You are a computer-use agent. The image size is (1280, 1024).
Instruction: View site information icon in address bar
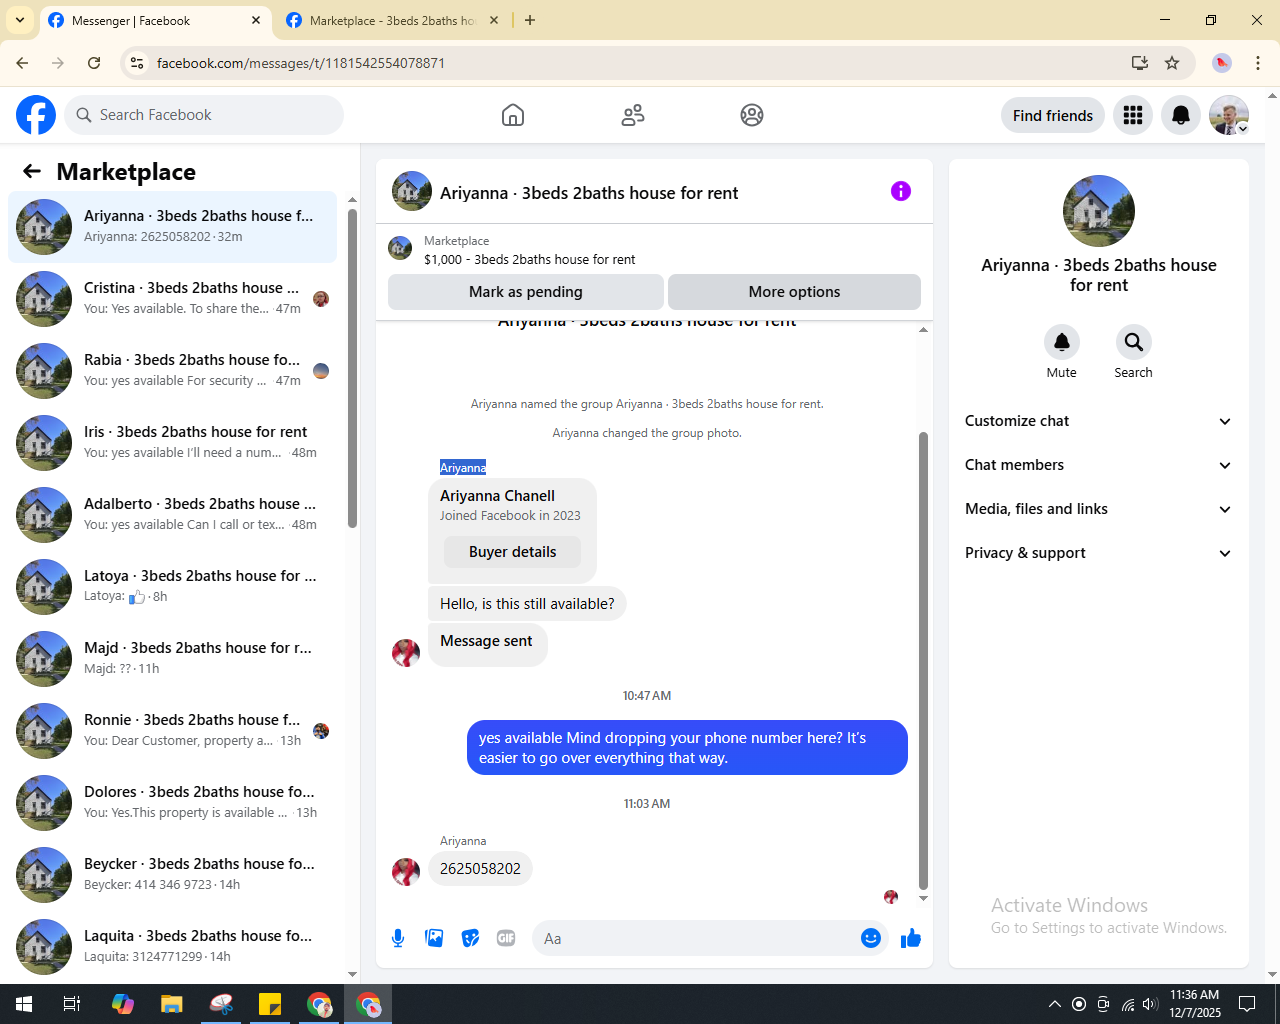137,63
